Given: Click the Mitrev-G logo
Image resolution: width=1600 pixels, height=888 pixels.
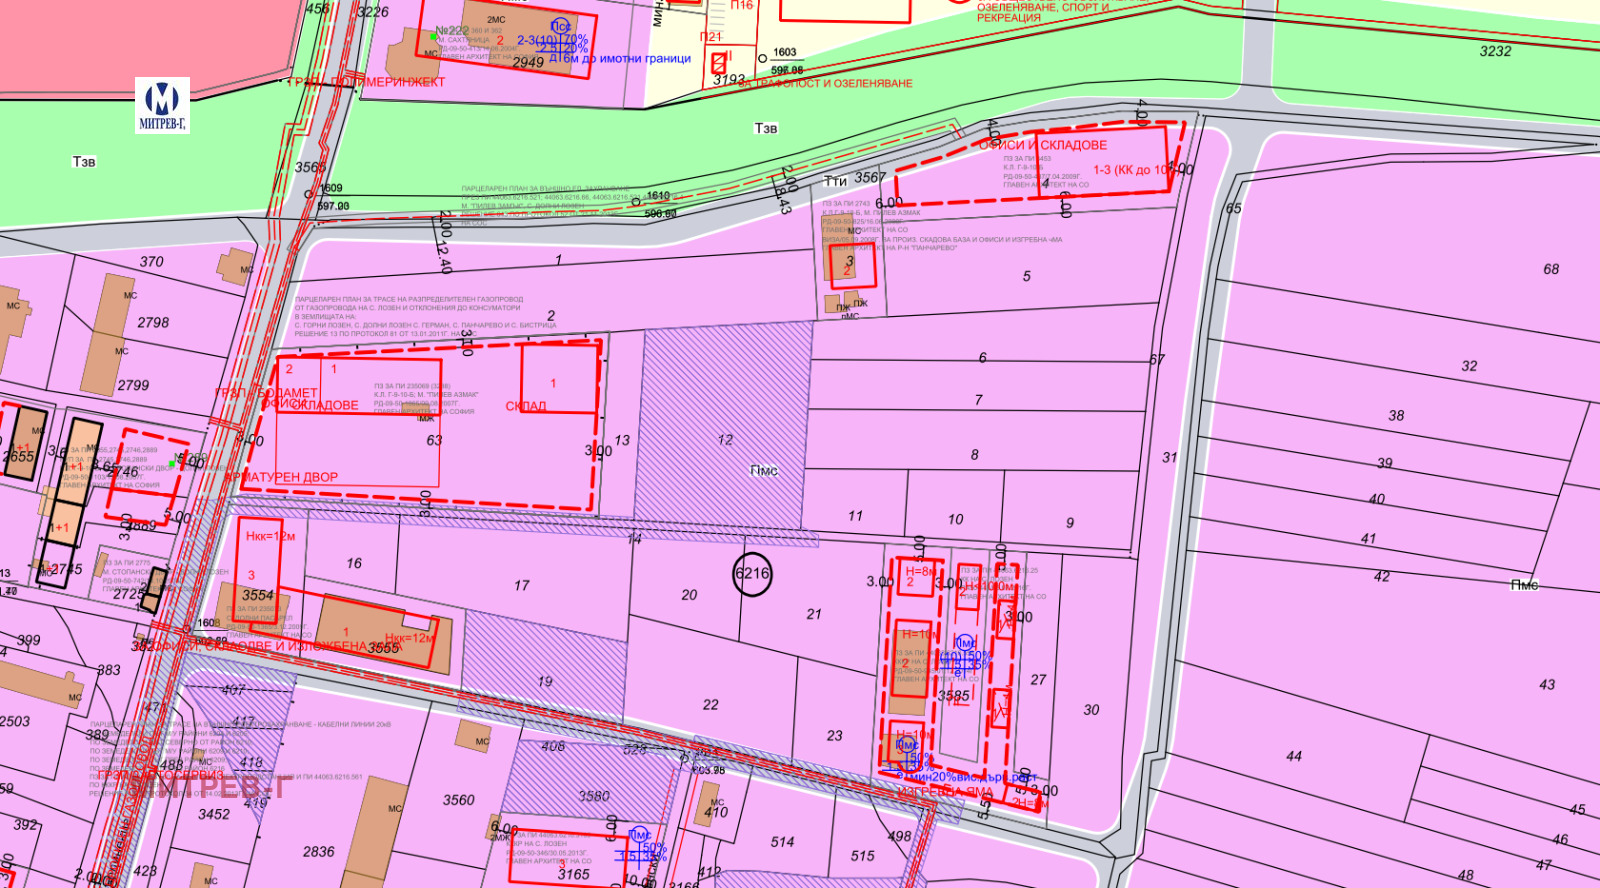Looking at the screenshot, I should click(162, 104).
